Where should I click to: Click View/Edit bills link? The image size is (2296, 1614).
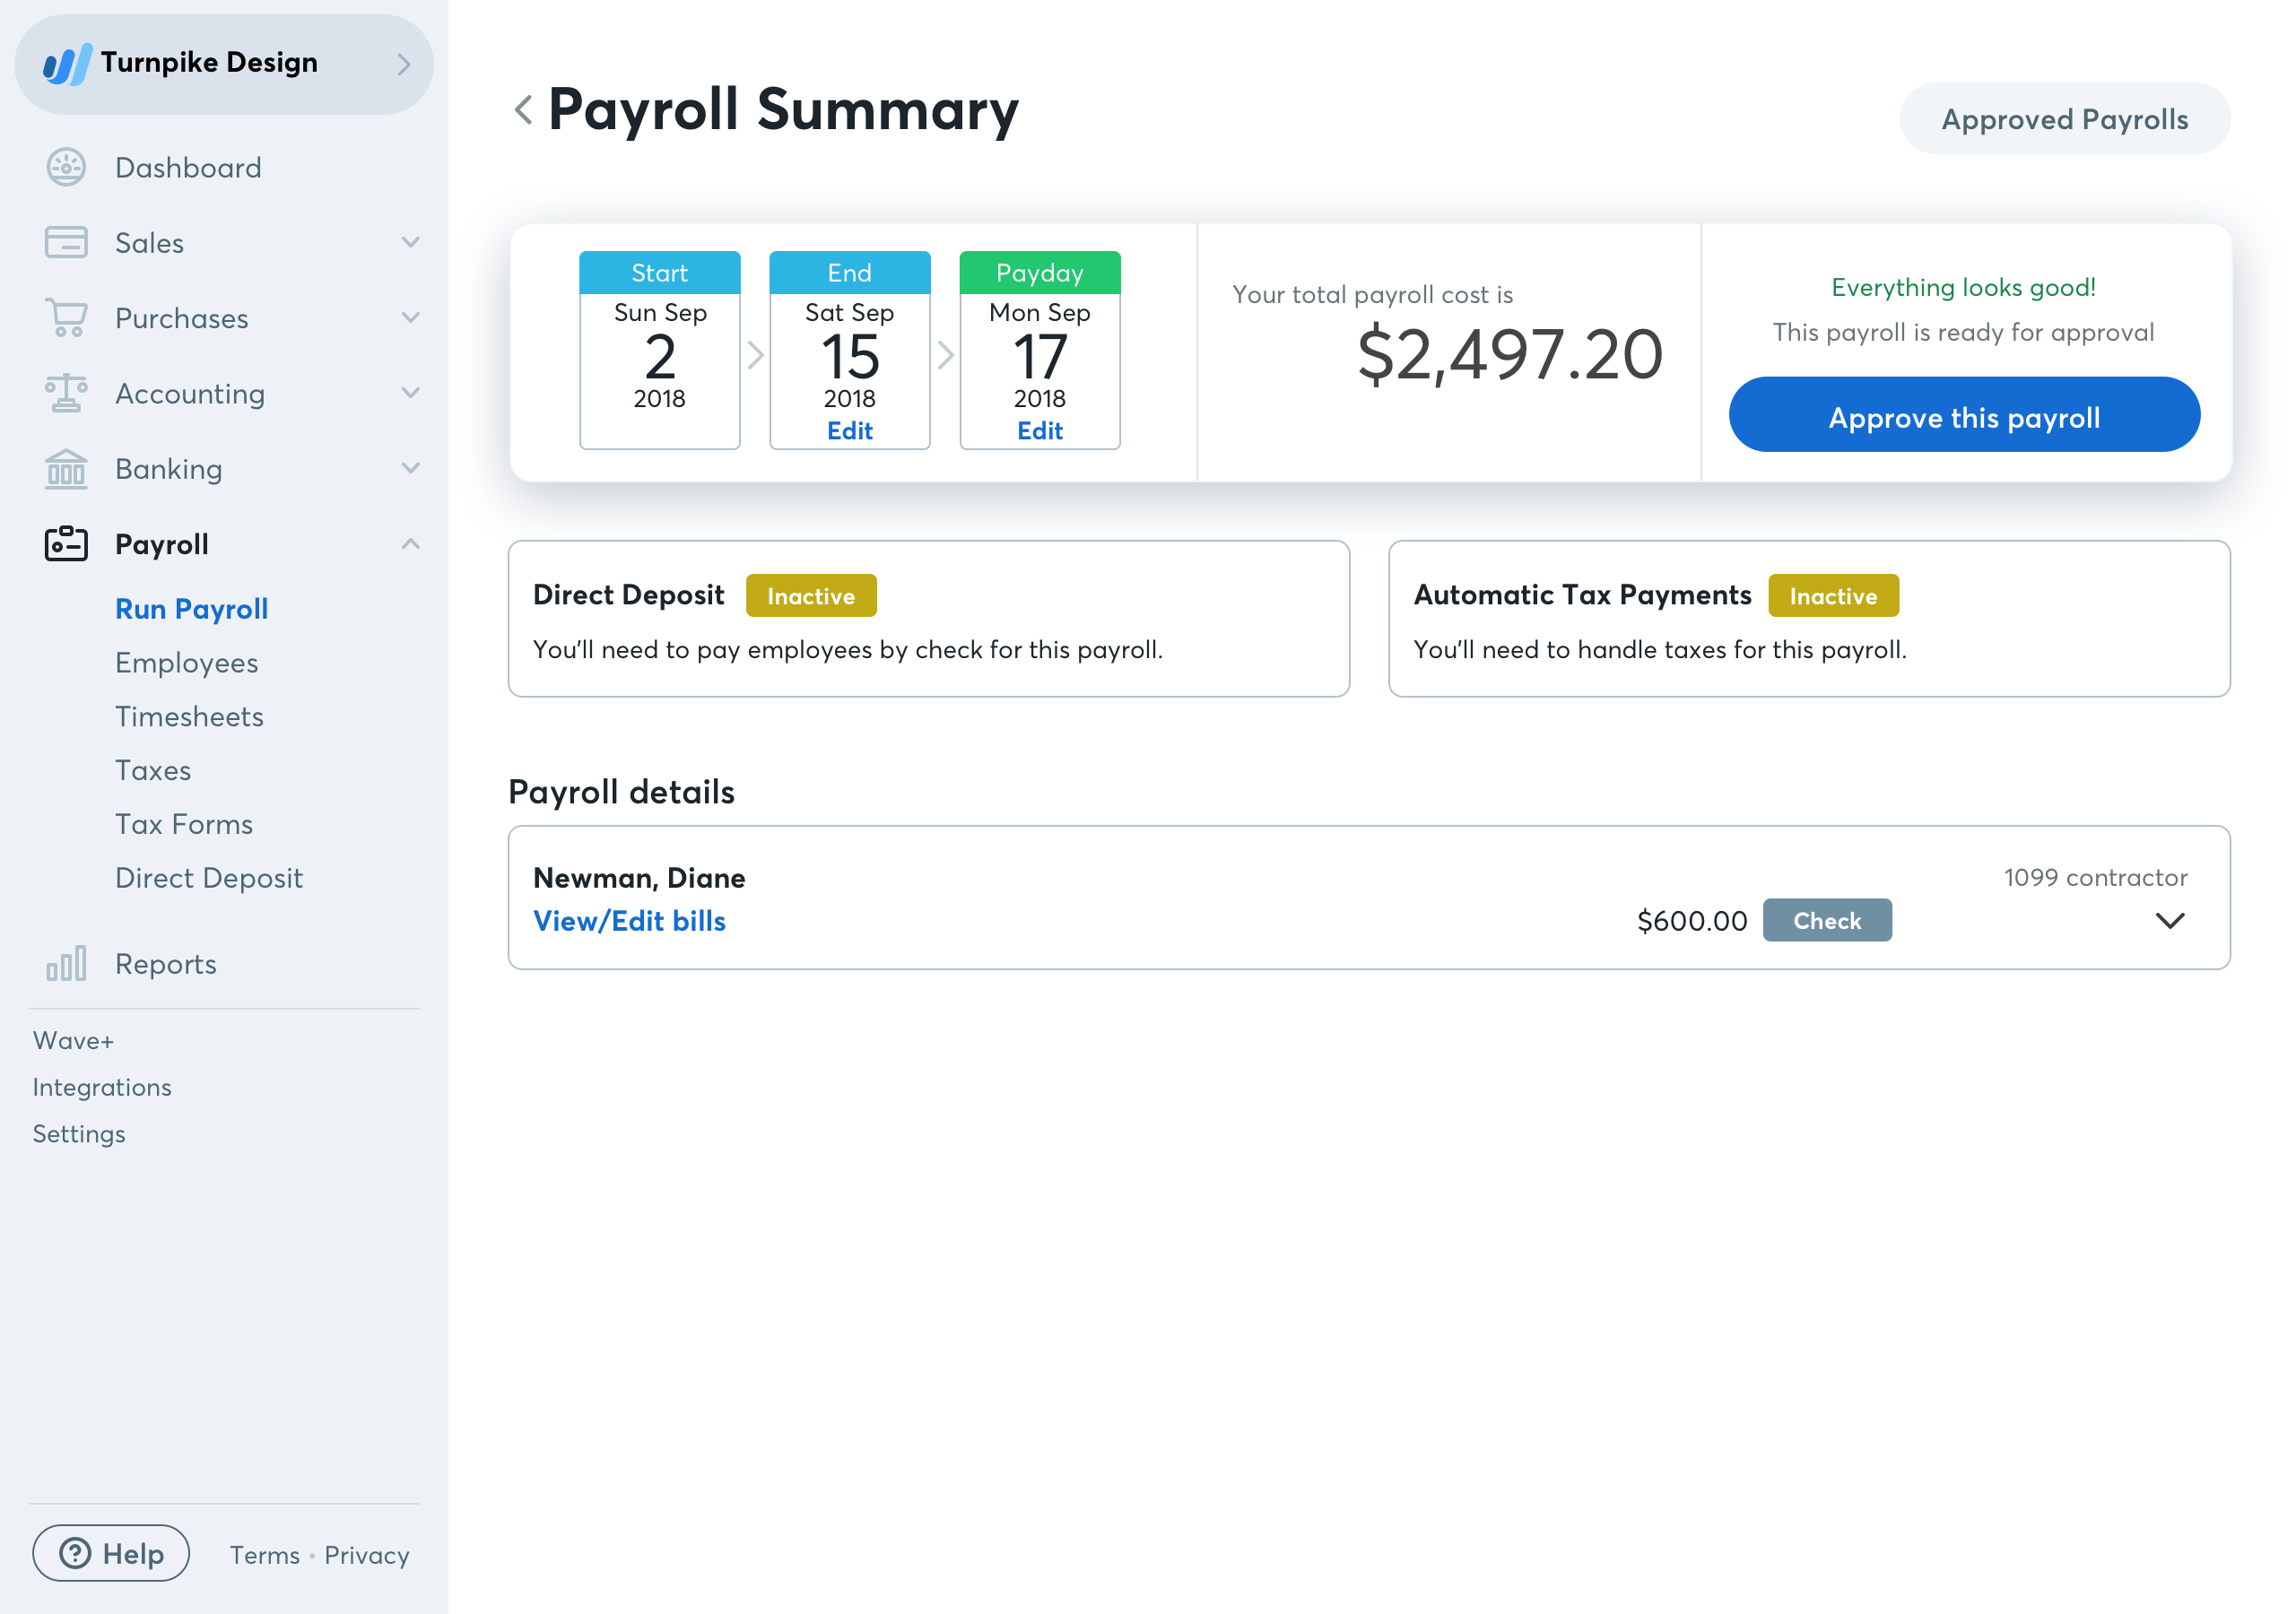point(629,921)
